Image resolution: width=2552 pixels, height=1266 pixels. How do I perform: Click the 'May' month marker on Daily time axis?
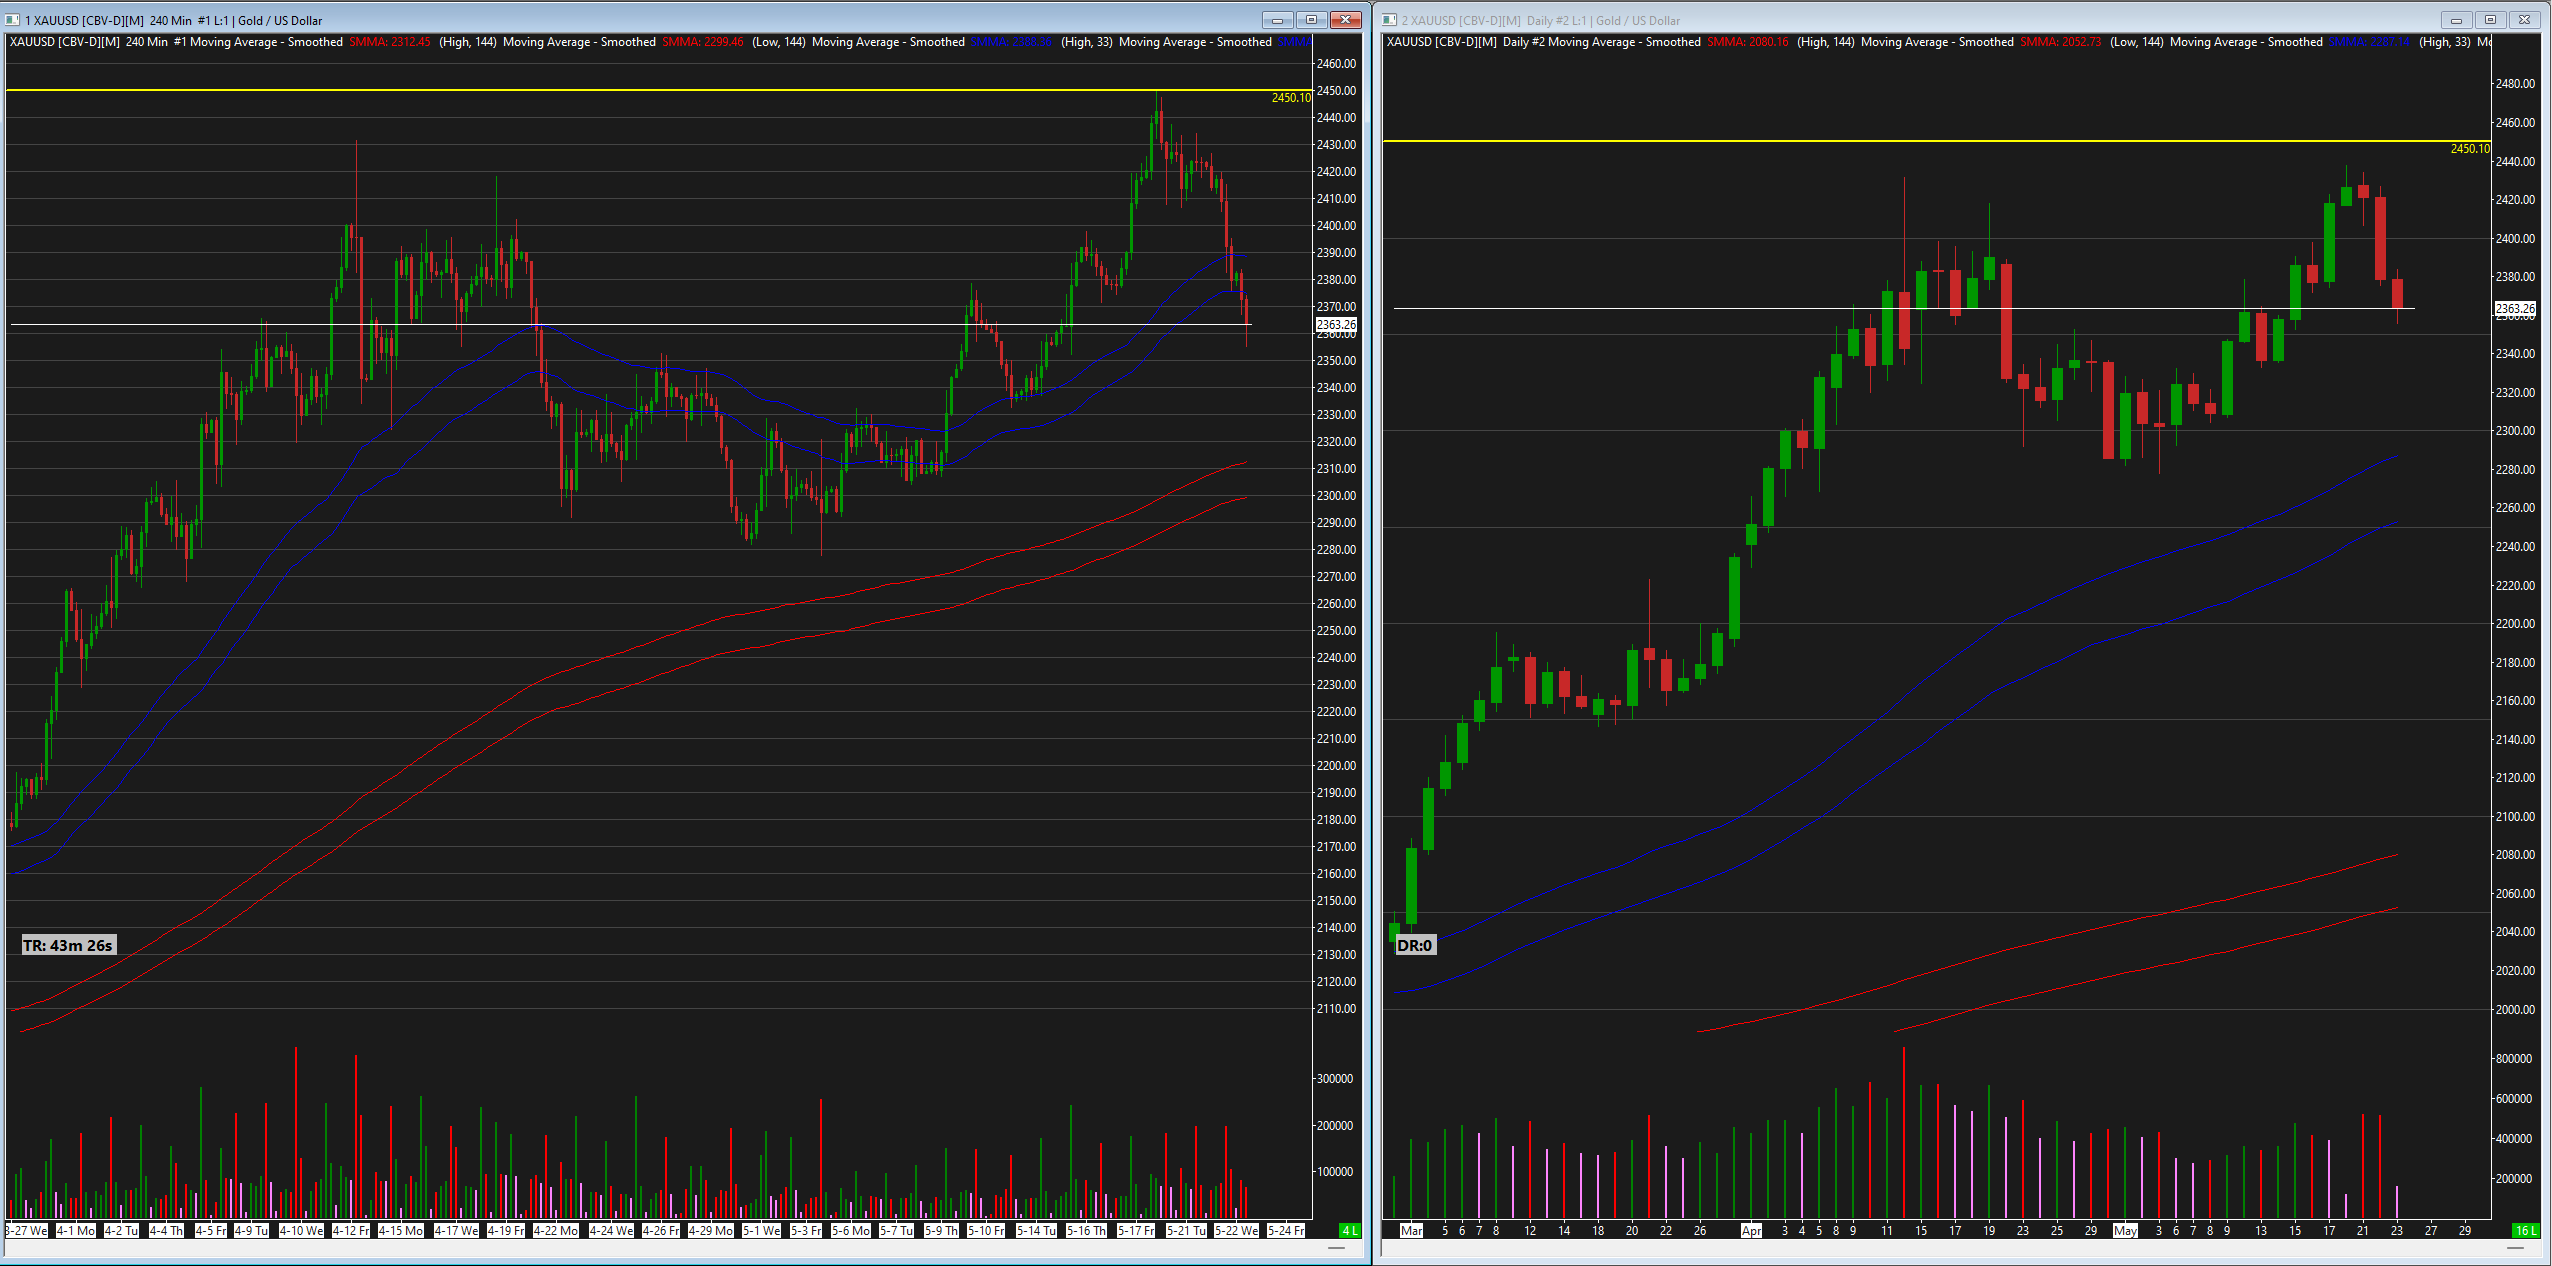(x=2125, y=1231)
